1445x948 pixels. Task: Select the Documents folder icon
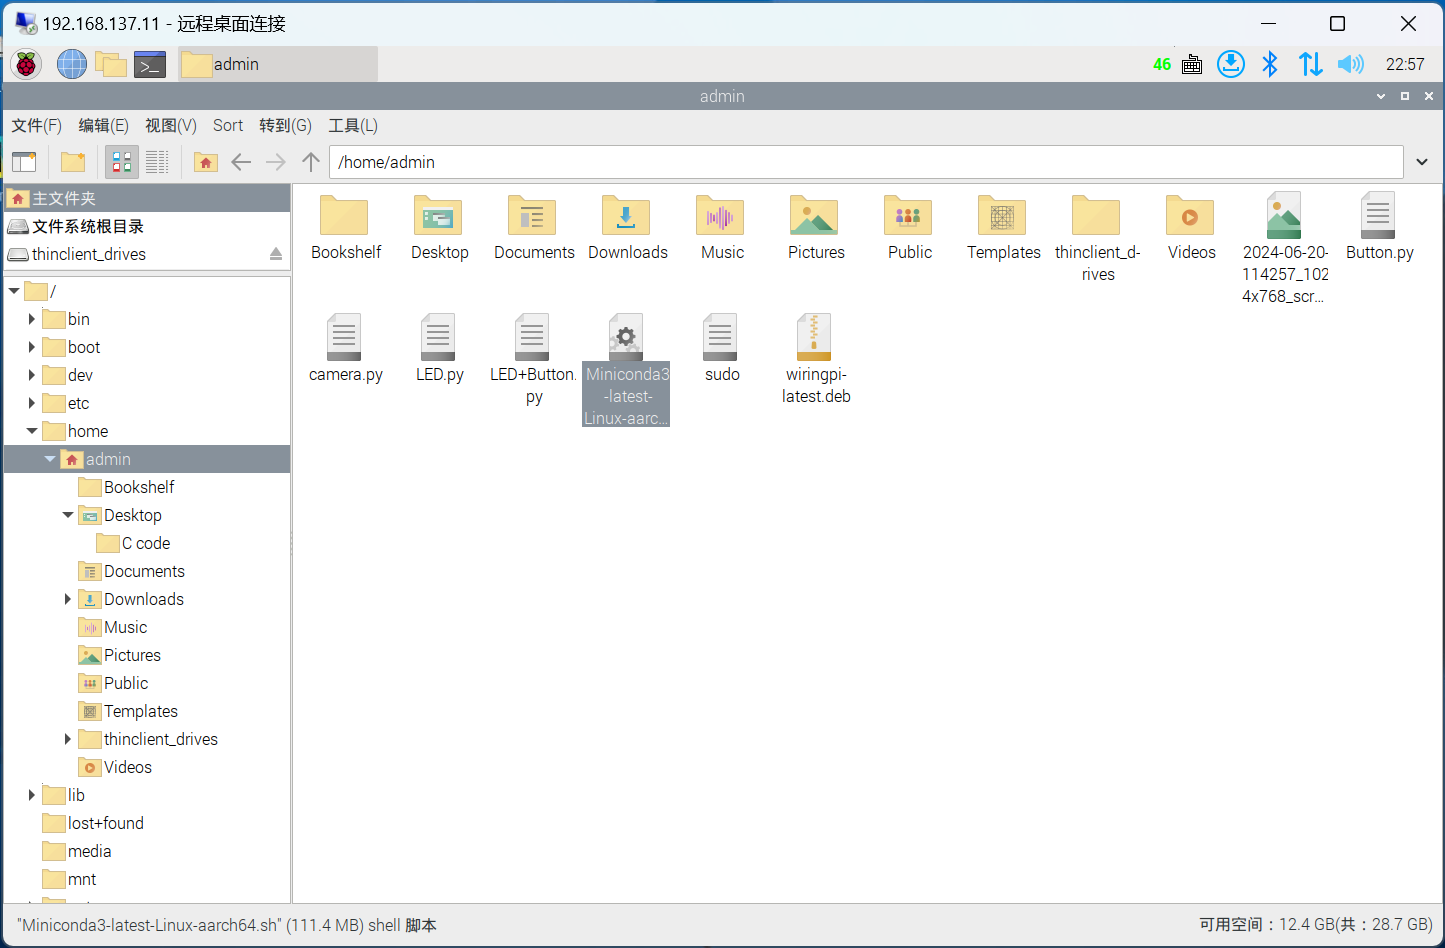[x=533, y=215]
